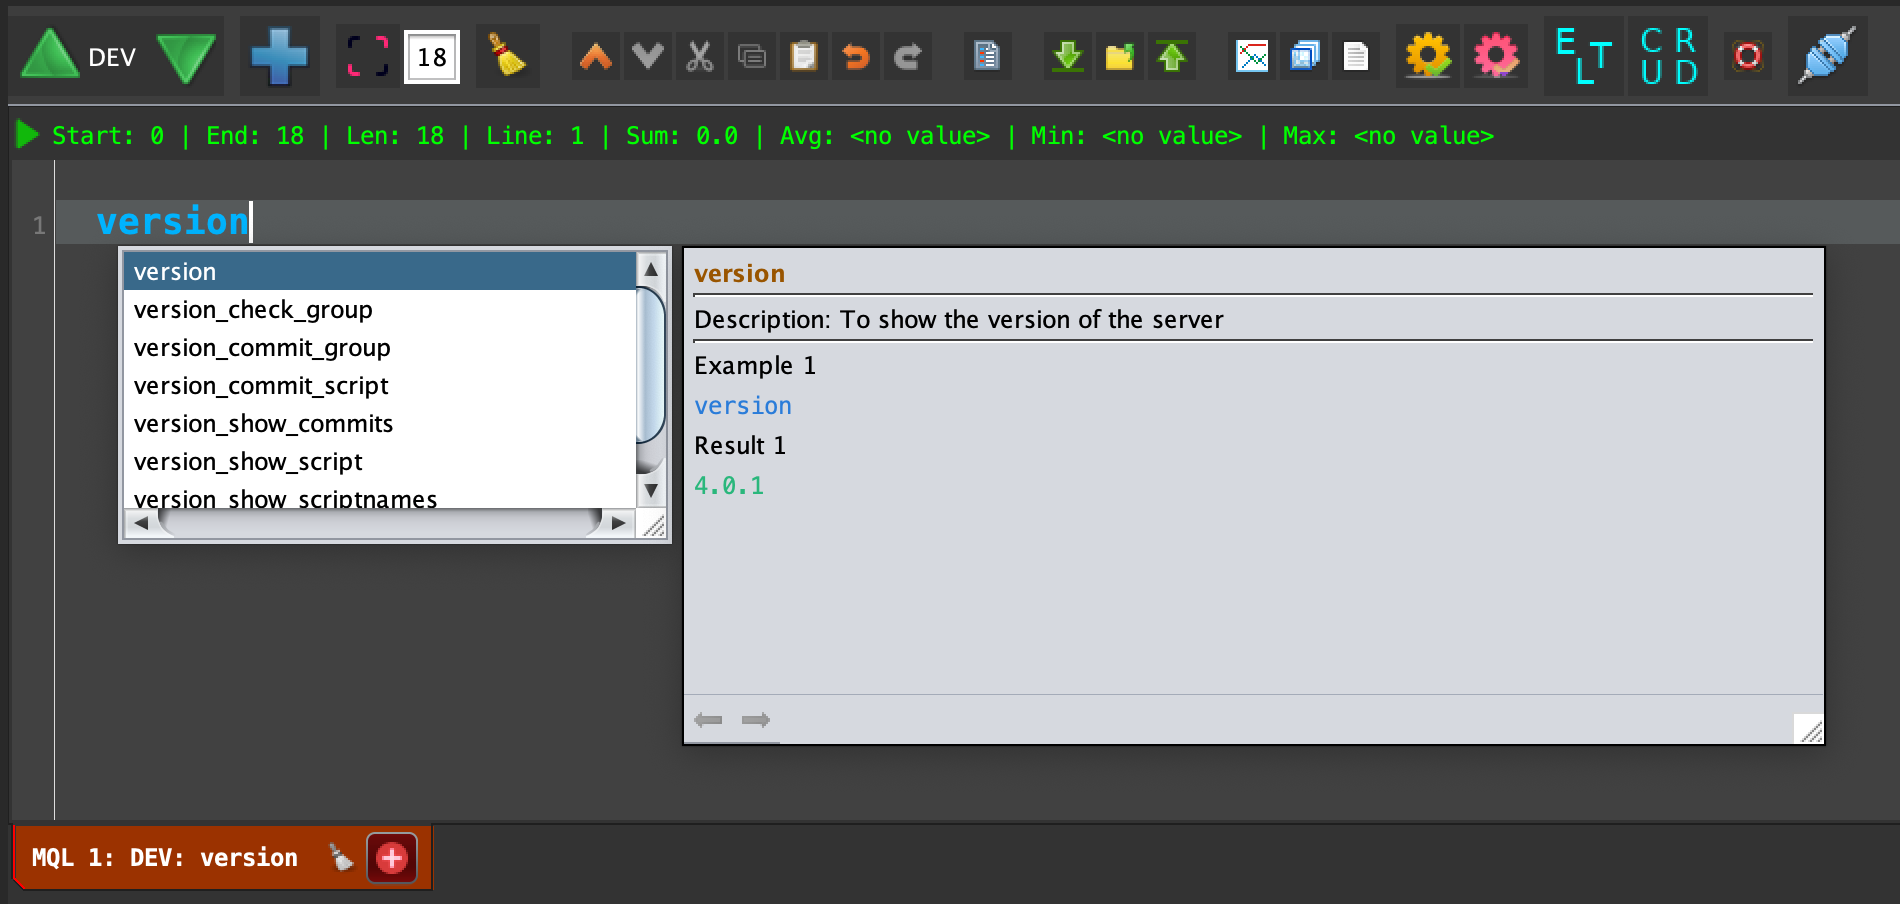
Task: Click the scissors cut icon
Action: pyautogui.click(x=700, y=56)
